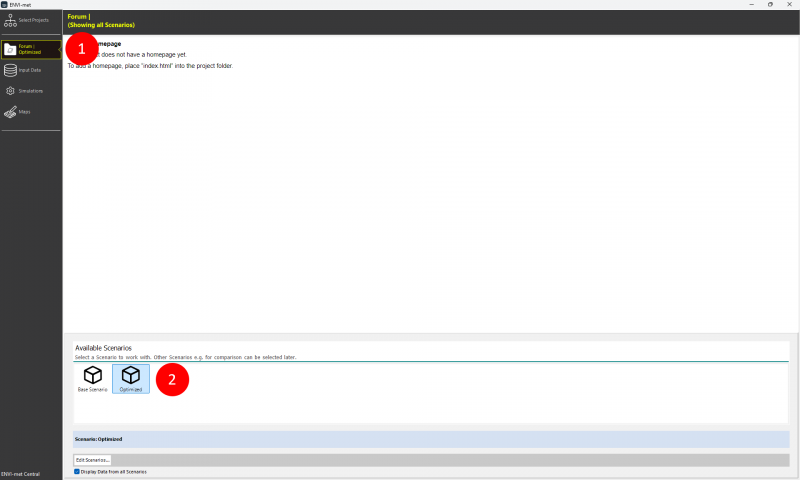
Task: Open the Maps section in sidebar
Action: pyautogui.click(x=30, y=112)
